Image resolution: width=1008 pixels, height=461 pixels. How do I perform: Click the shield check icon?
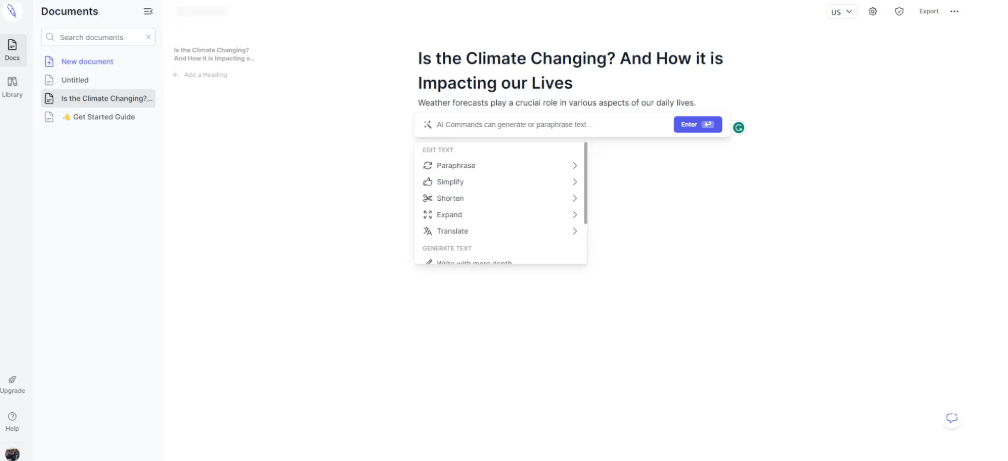pos(899,11)
